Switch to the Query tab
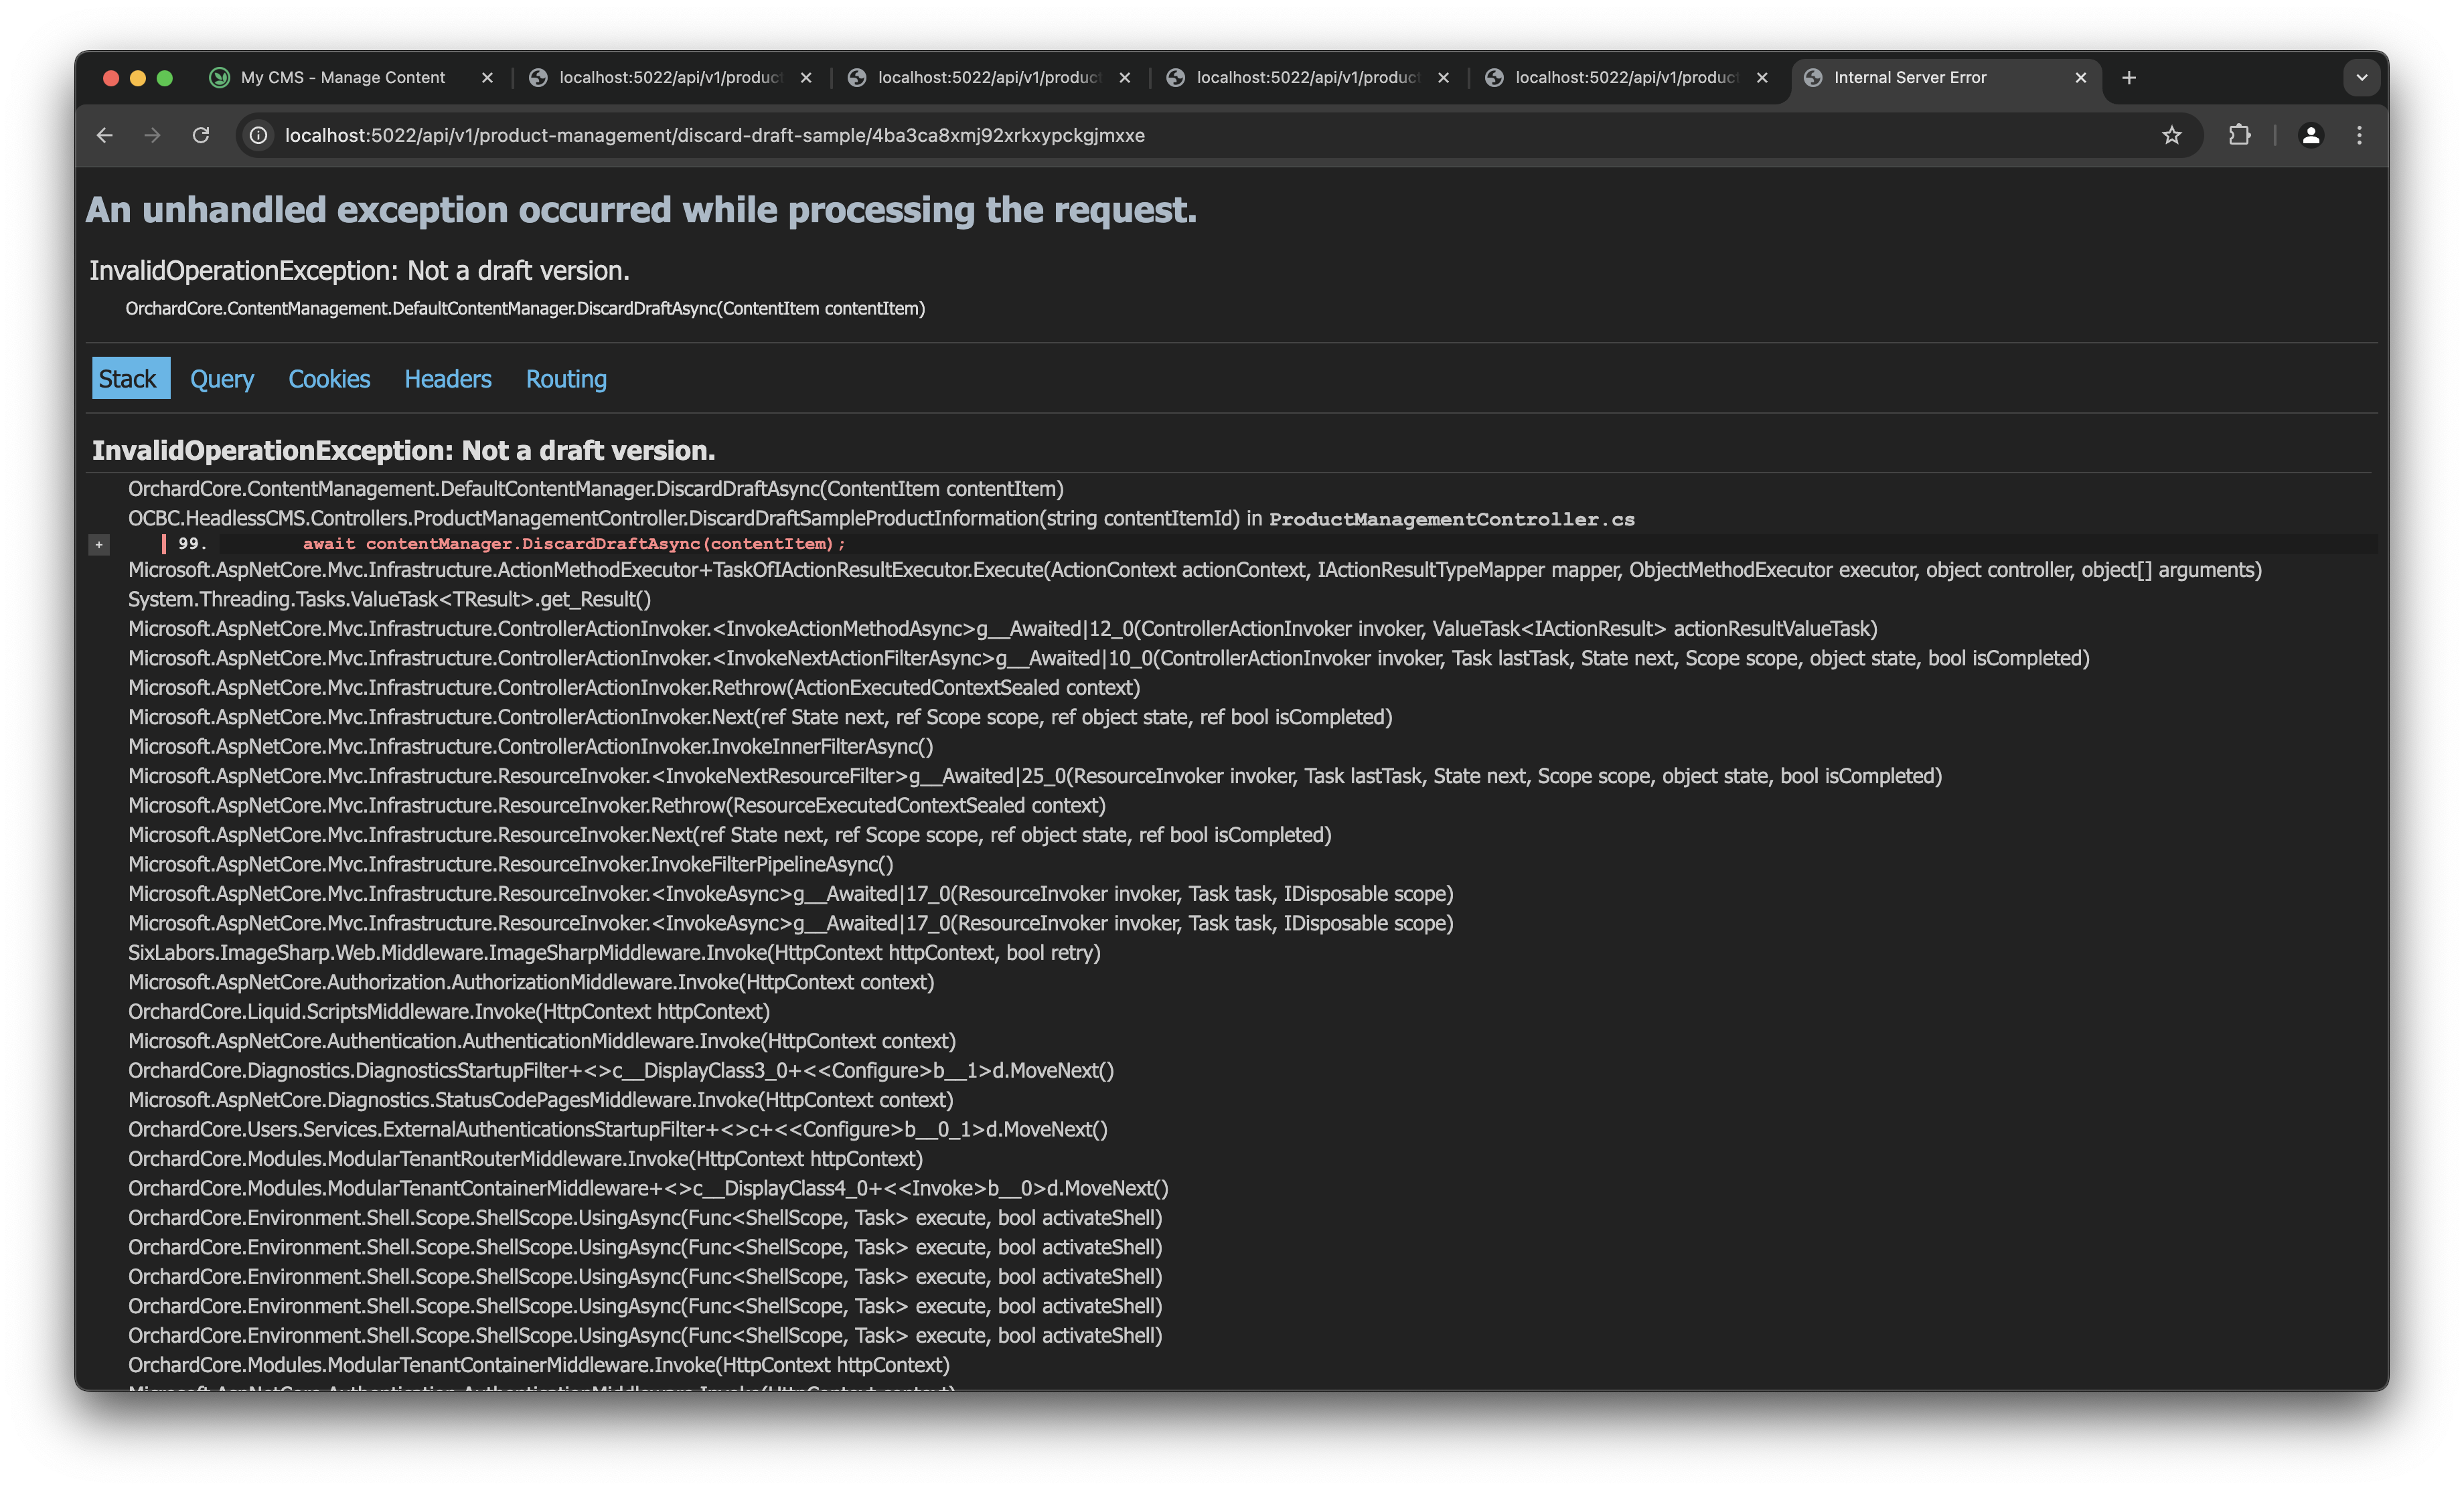2464x1490 pixels. pyautogui.click(x=222, y=379)
